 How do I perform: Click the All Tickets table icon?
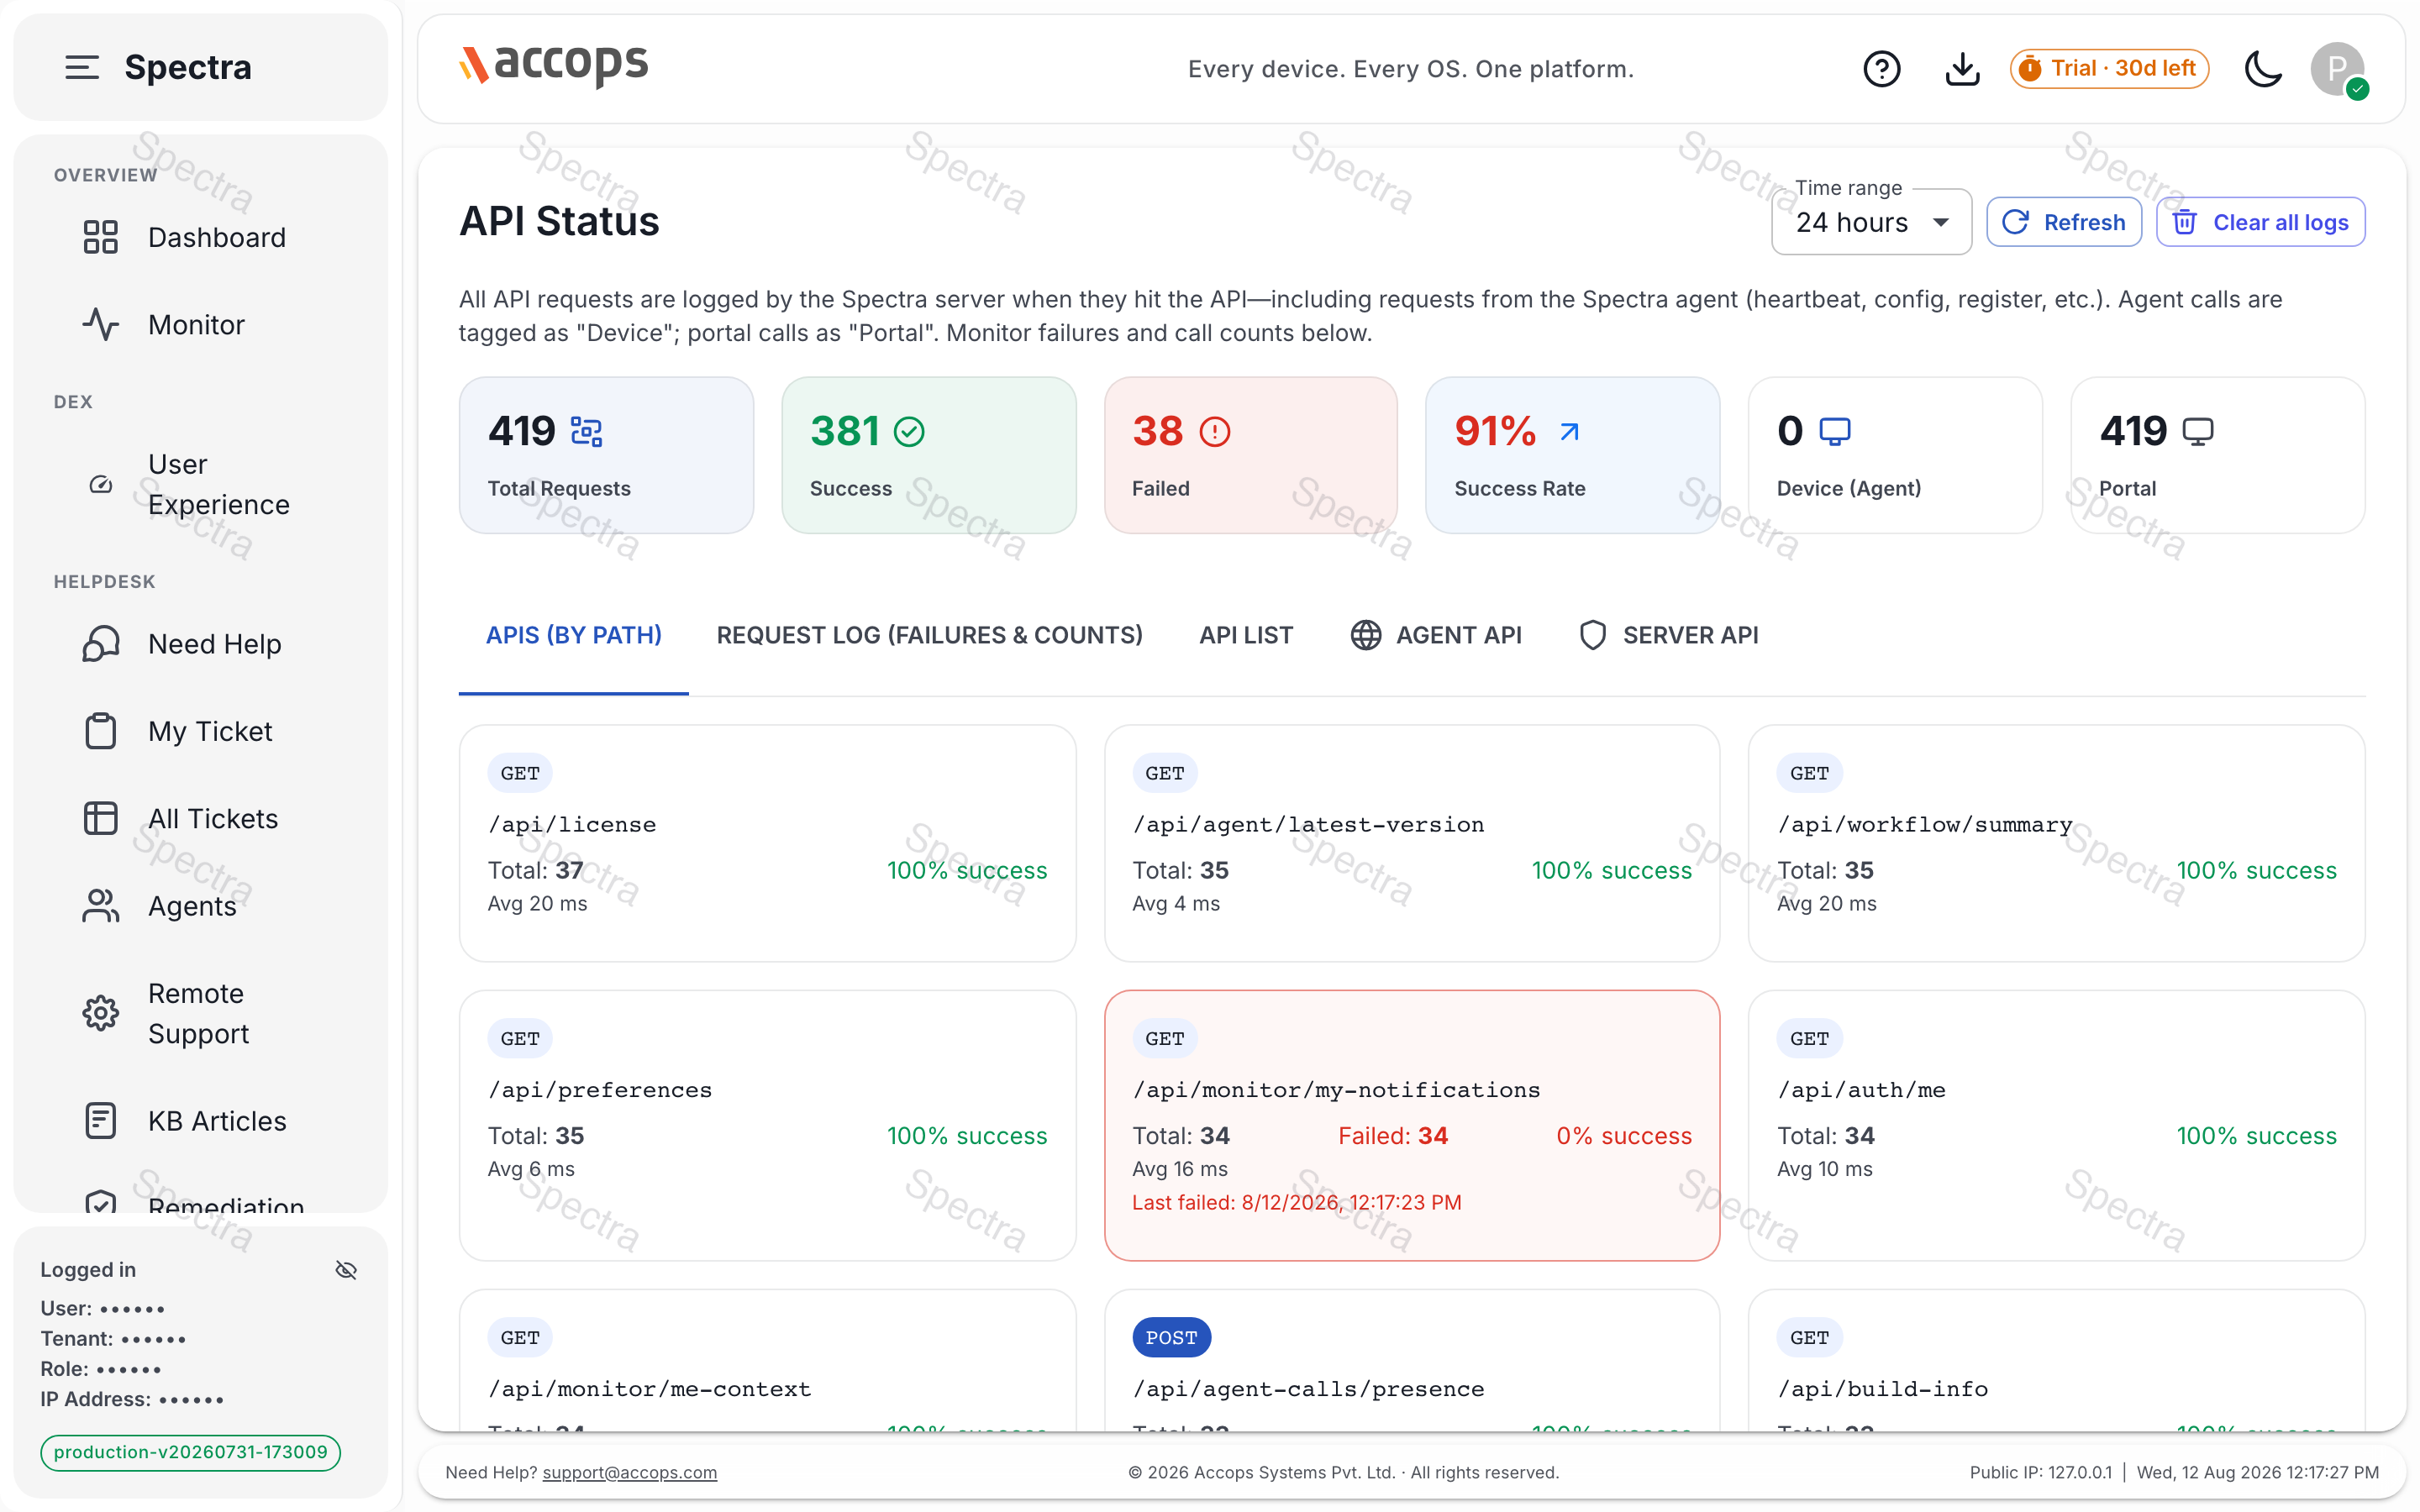coord(101,818)
